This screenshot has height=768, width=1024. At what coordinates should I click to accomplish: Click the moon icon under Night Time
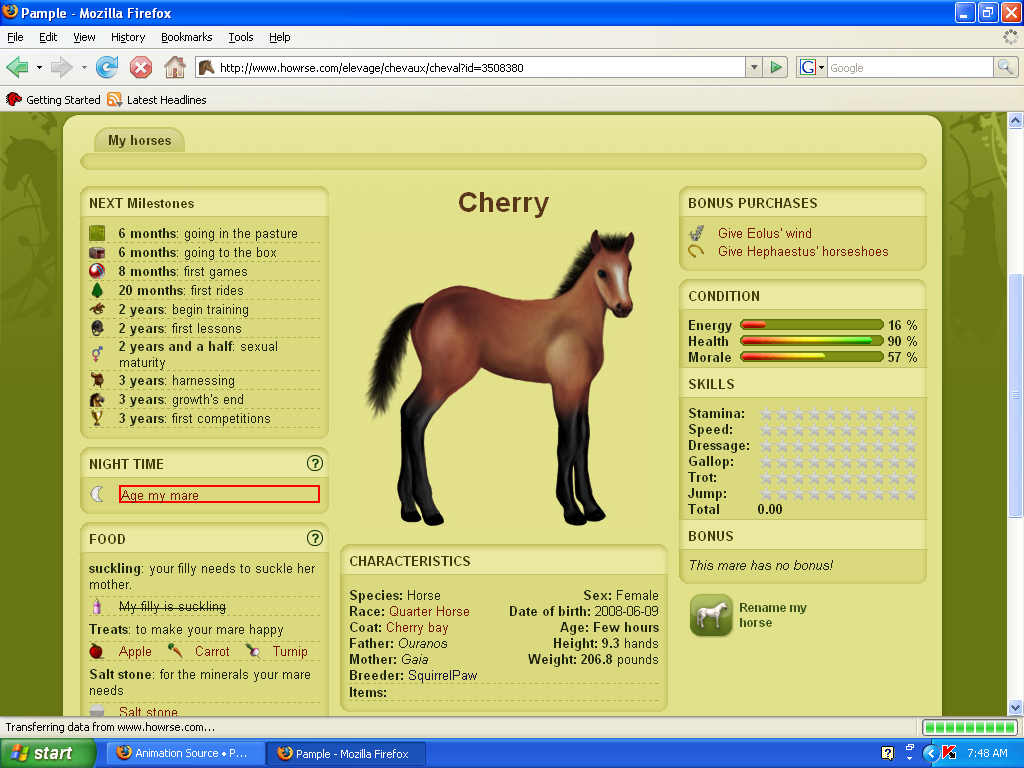point(97,494)
